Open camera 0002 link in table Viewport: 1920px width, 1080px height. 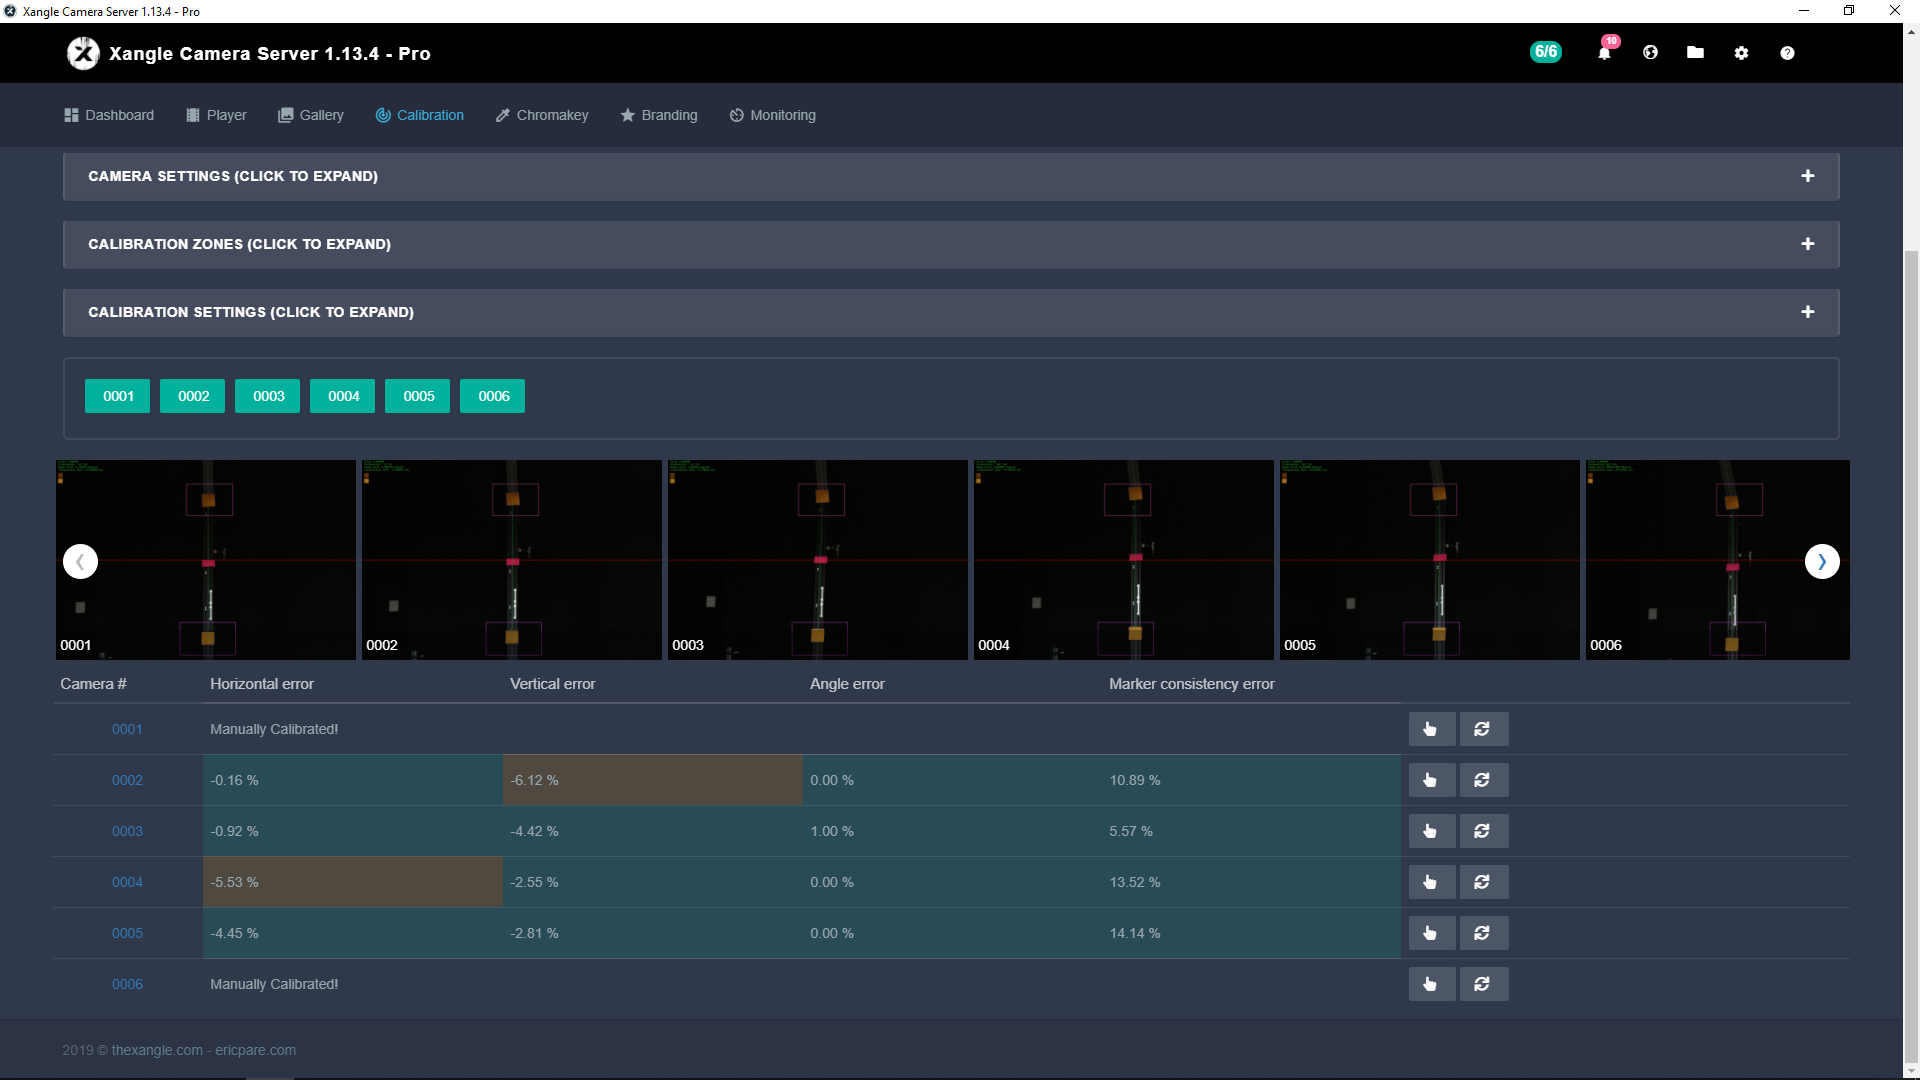127,780
